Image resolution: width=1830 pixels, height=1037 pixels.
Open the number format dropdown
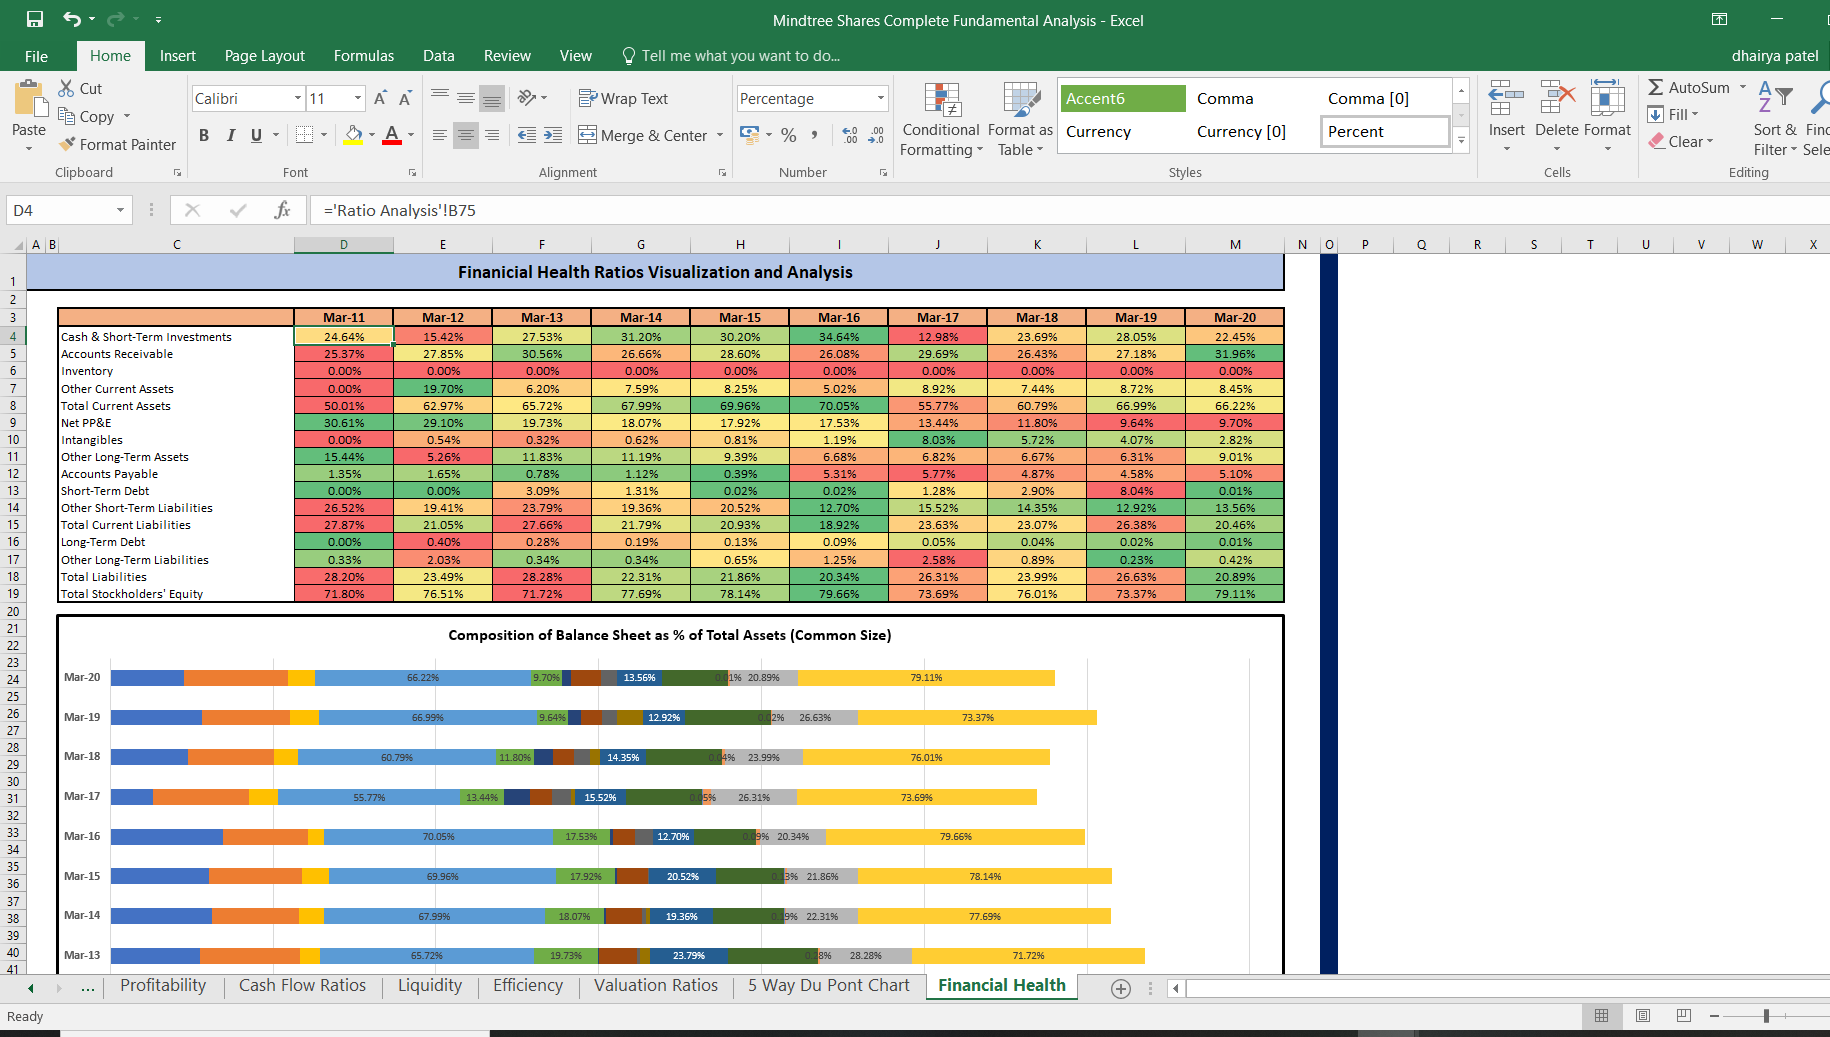(x=881, y=98)
